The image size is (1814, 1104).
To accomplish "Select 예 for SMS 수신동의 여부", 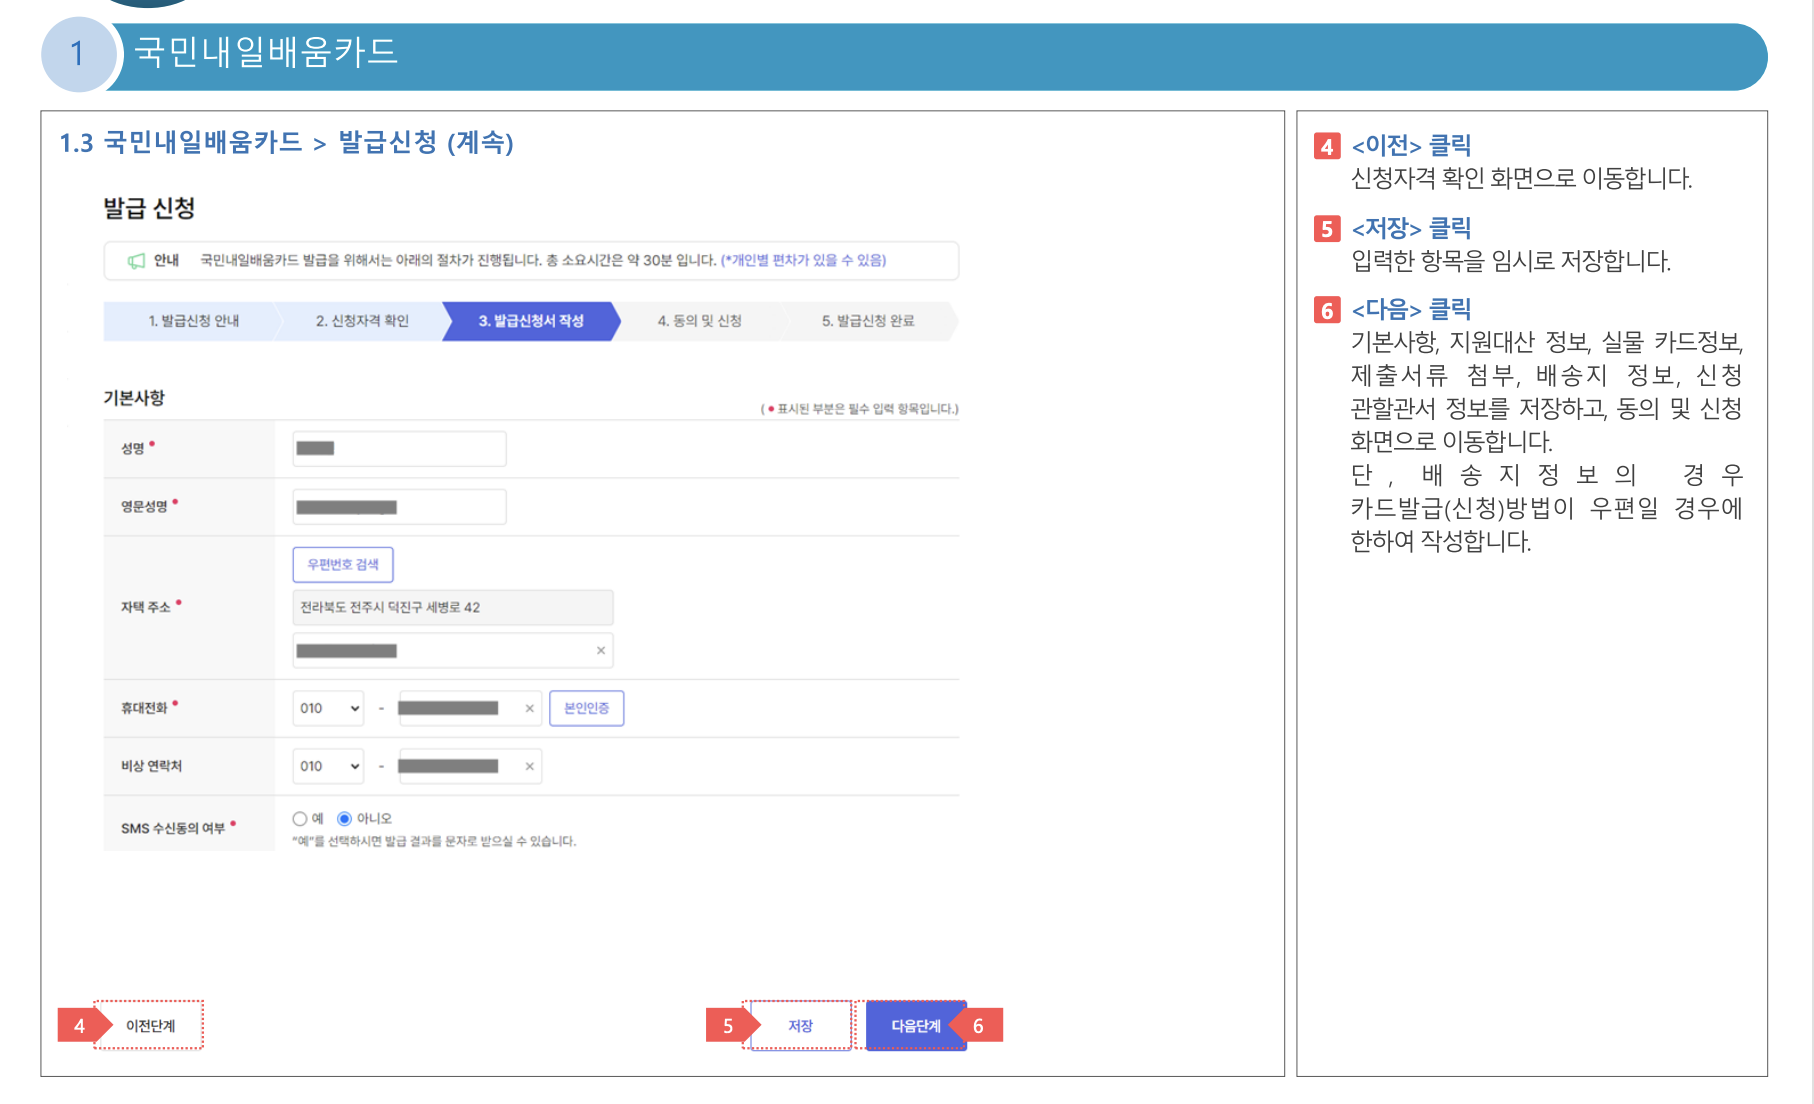I will (x=299, y=817).
